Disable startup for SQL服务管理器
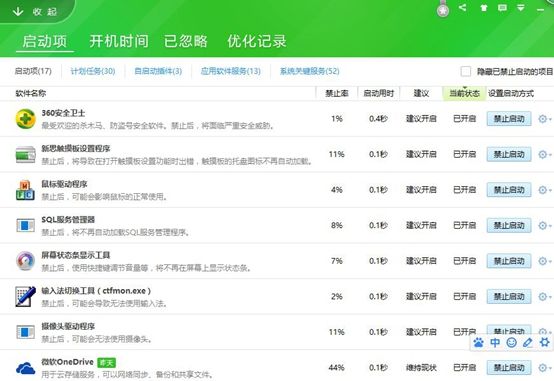The width and height of the screenshot is (554, 381). pos(509,225)
